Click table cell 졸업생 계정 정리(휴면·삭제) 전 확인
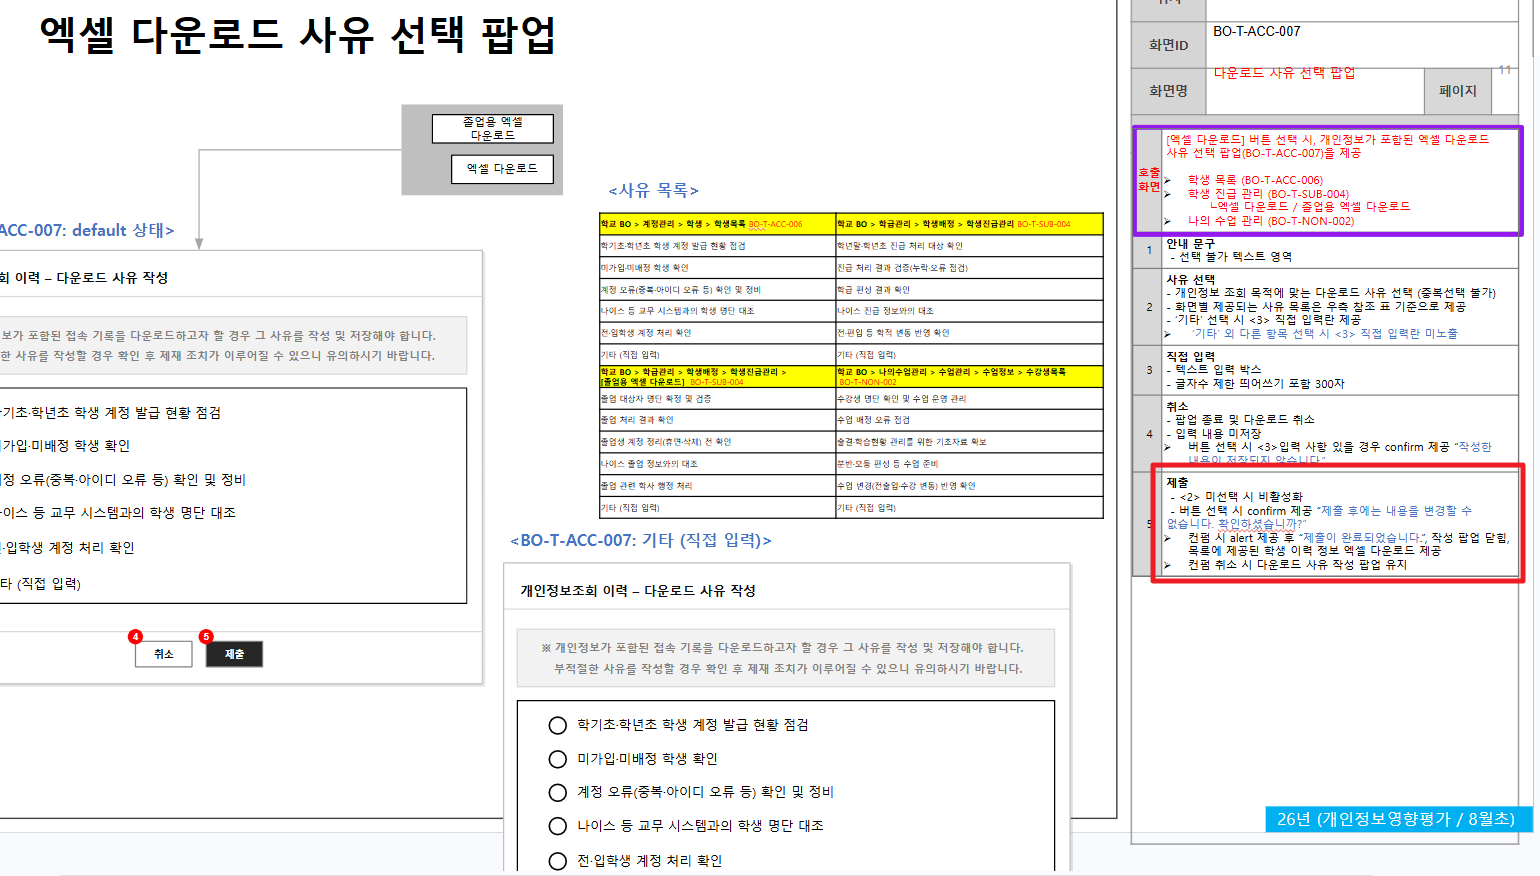This screenshot has width=1540, height=876. coord(717,442)
